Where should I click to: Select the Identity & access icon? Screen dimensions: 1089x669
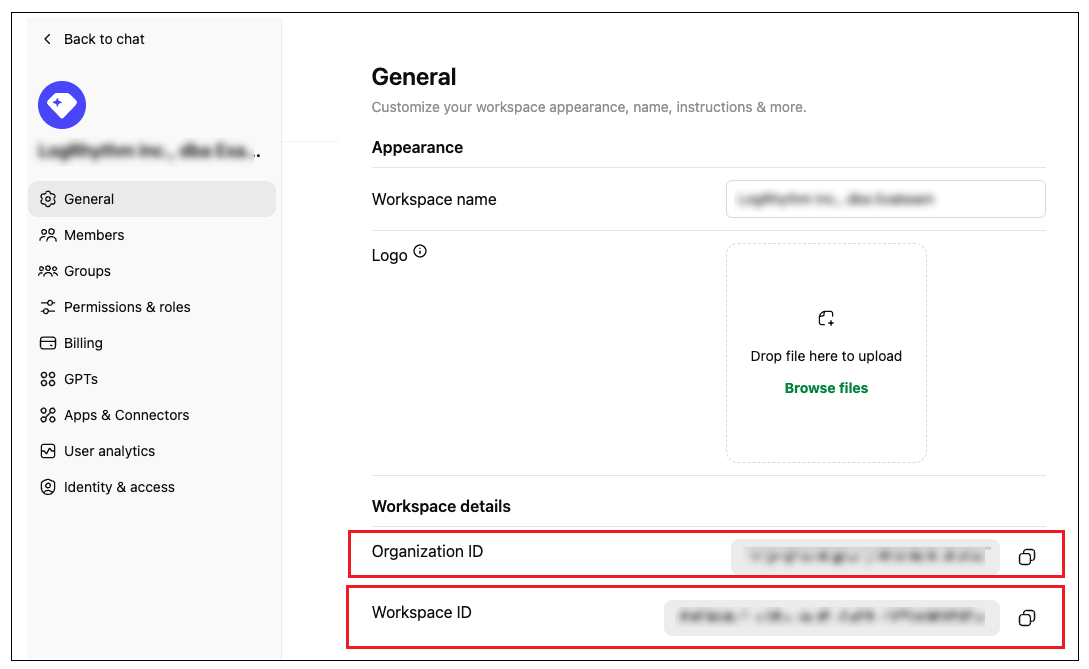click(48, 487)
